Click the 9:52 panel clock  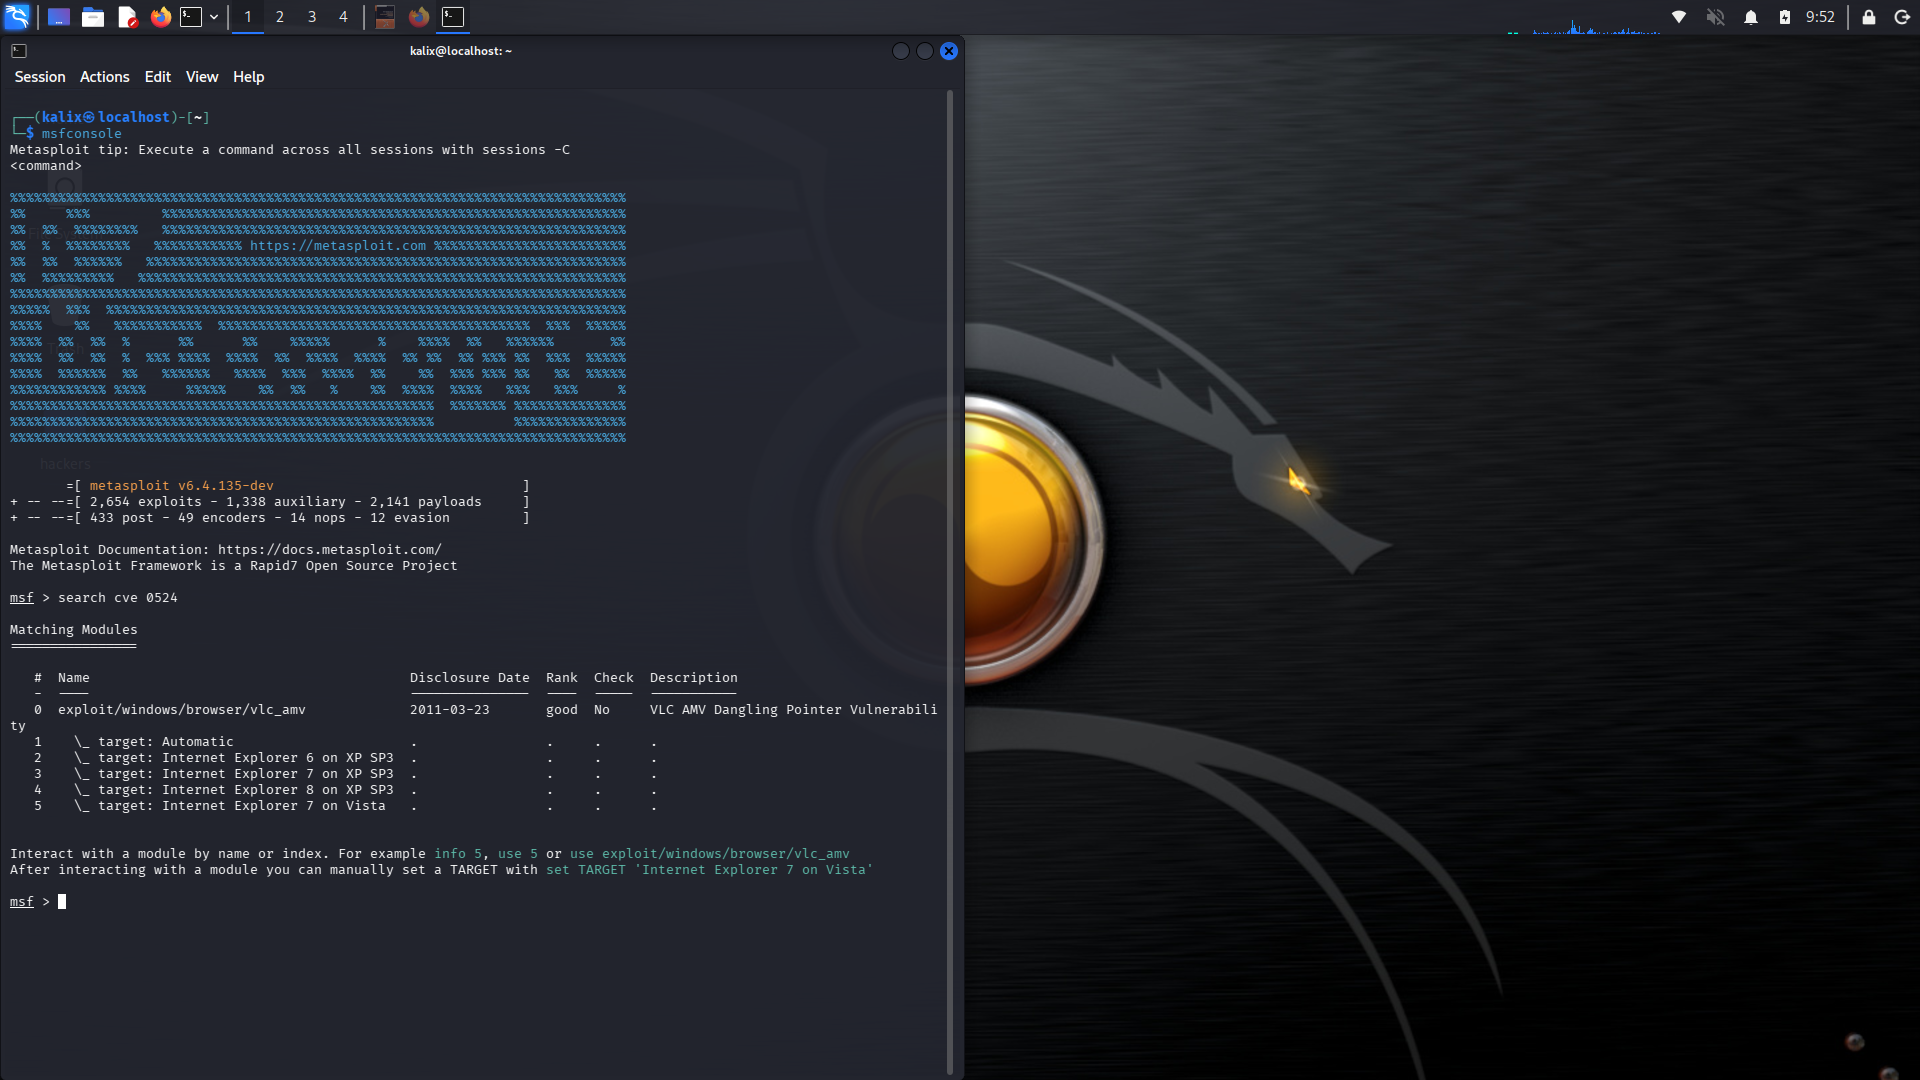(x=1820, y=17)
